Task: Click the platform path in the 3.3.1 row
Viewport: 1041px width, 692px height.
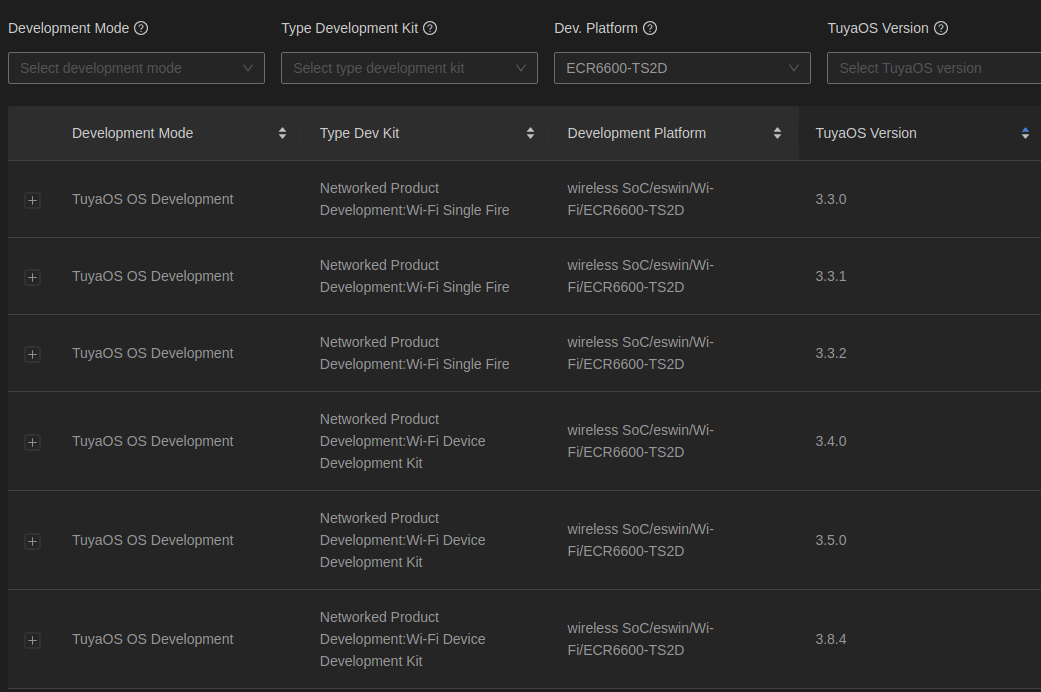Action: click(x=640, y=276)
